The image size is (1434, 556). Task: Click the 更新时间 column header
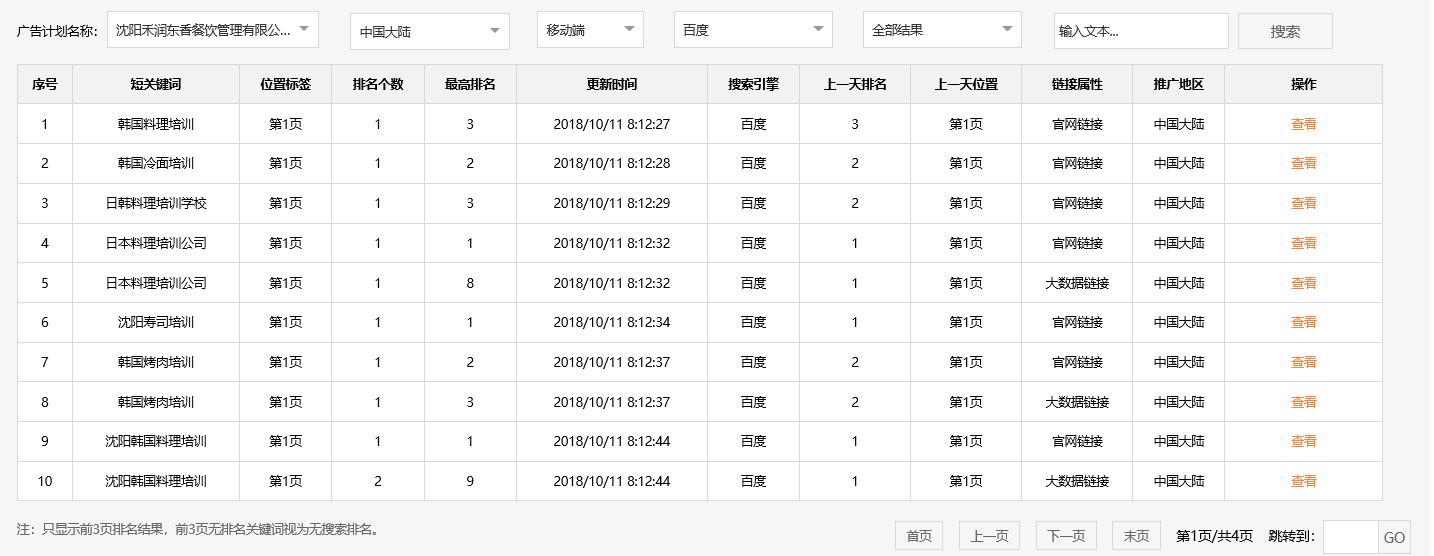(x=611, y=84)
